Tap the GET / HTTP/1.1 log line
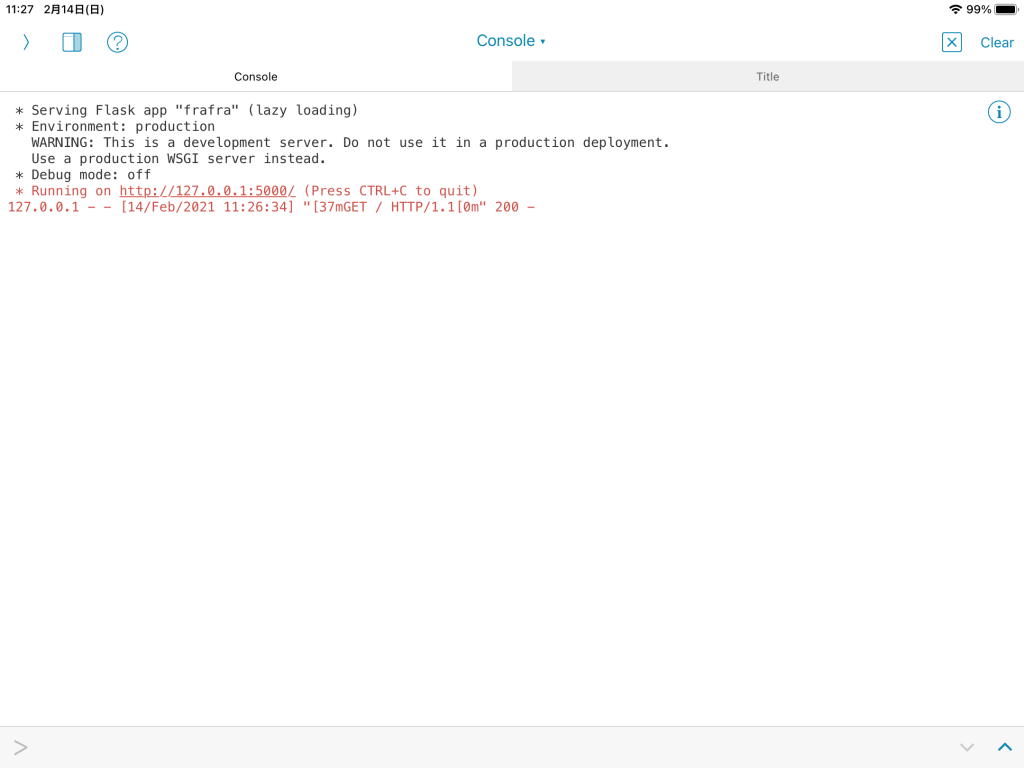This screenshot has width=1024, height=768. (x=270, y=207)
